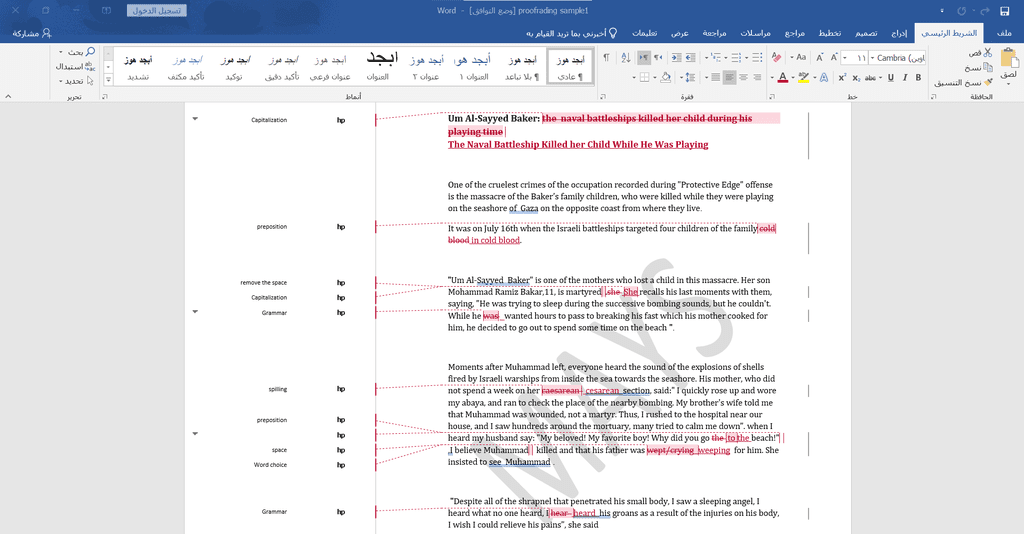Open the Cambria font name dropdown
The height and width of the screenshot is (534, 1024).
click(x=872, y=57)
